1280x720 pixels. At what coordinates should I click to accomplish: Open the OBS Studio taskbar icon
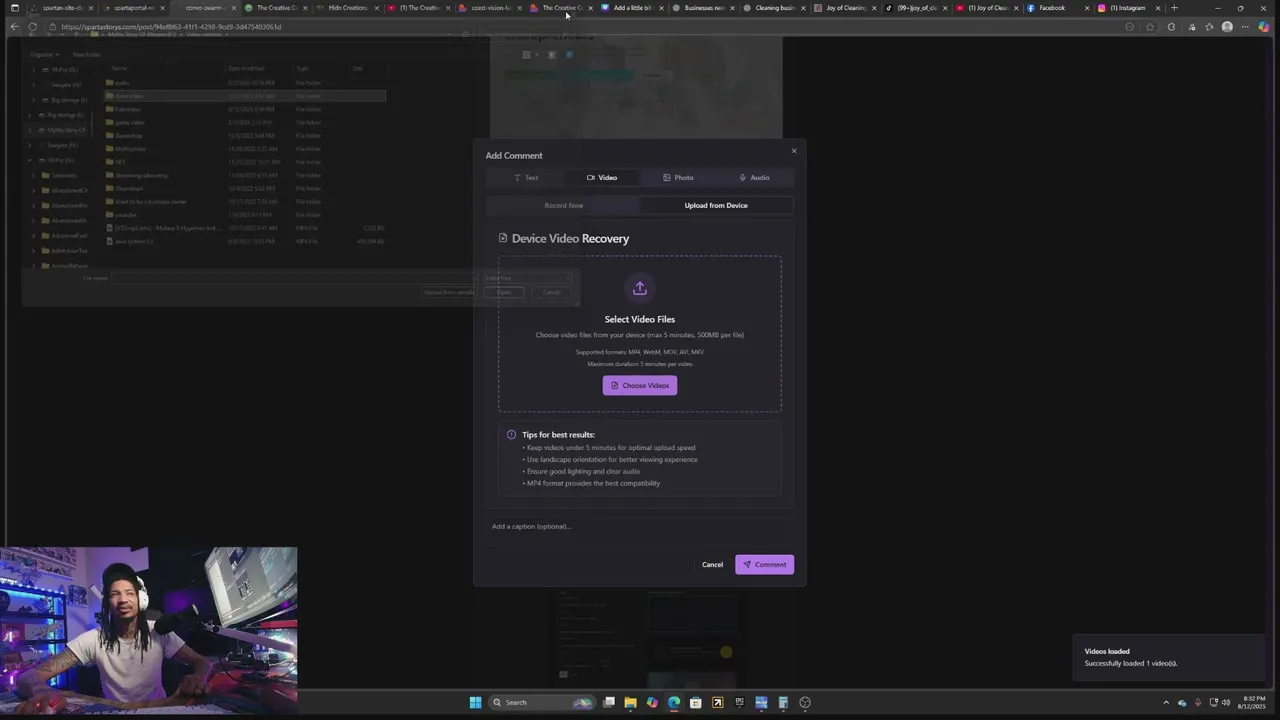pyautogui.click(x=805, y=702)
